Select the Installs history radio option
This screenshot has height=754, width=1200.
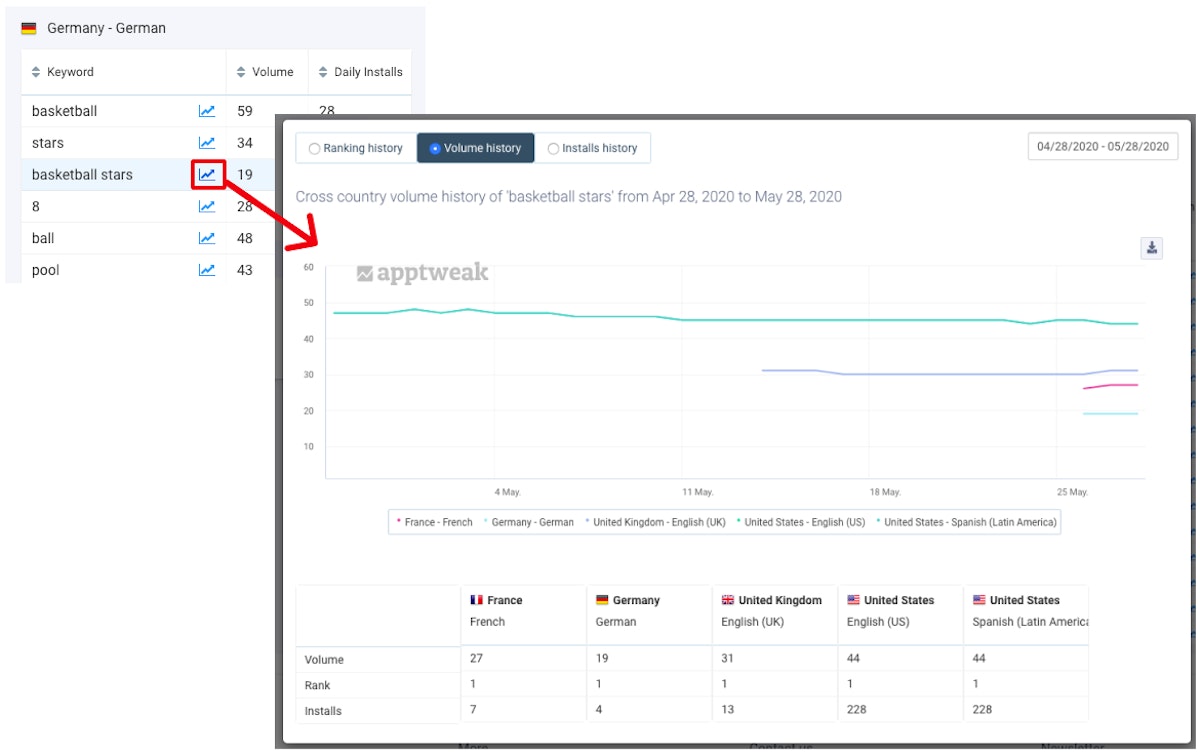[592, 148]
